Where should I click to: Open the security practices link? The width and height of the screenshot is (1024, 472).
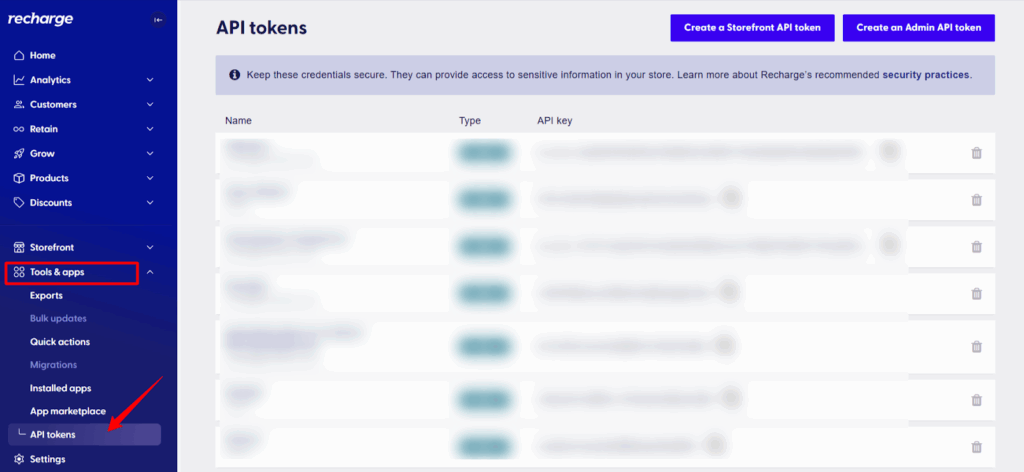pyautogui.click(x=926, y=75)
